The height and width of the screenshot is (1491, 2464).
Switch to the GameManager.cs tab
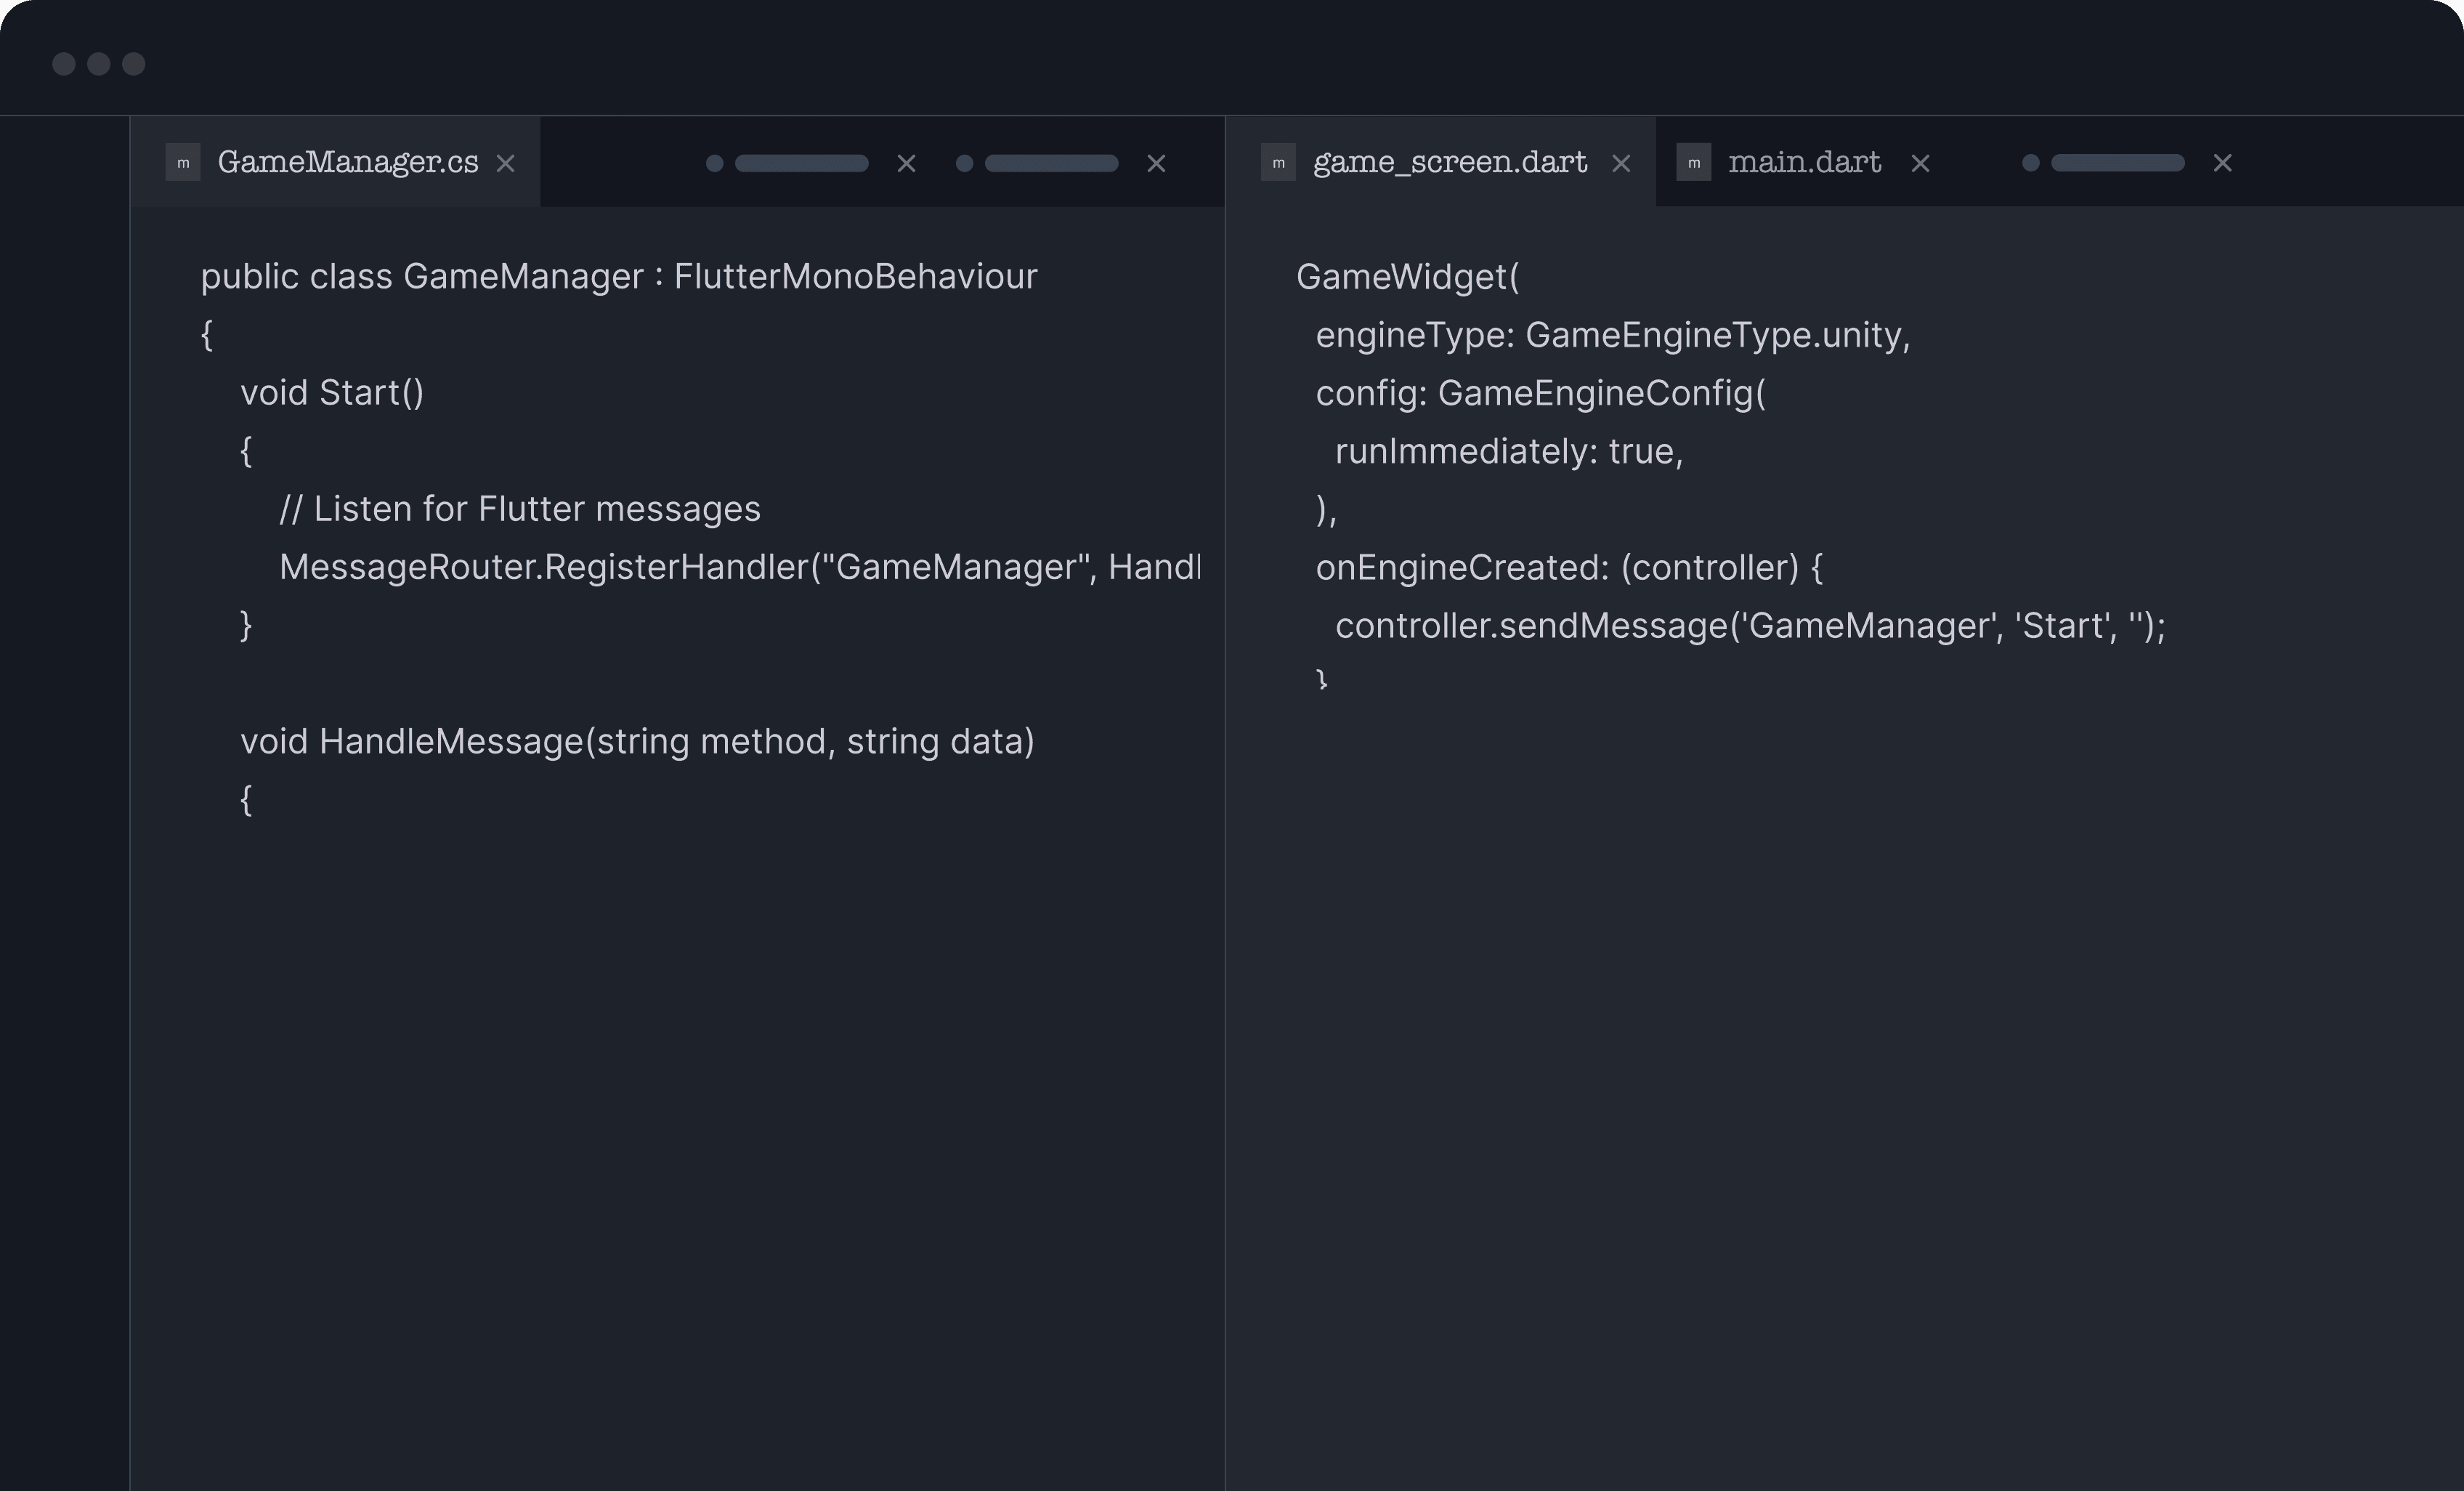(x=347, y=163)
